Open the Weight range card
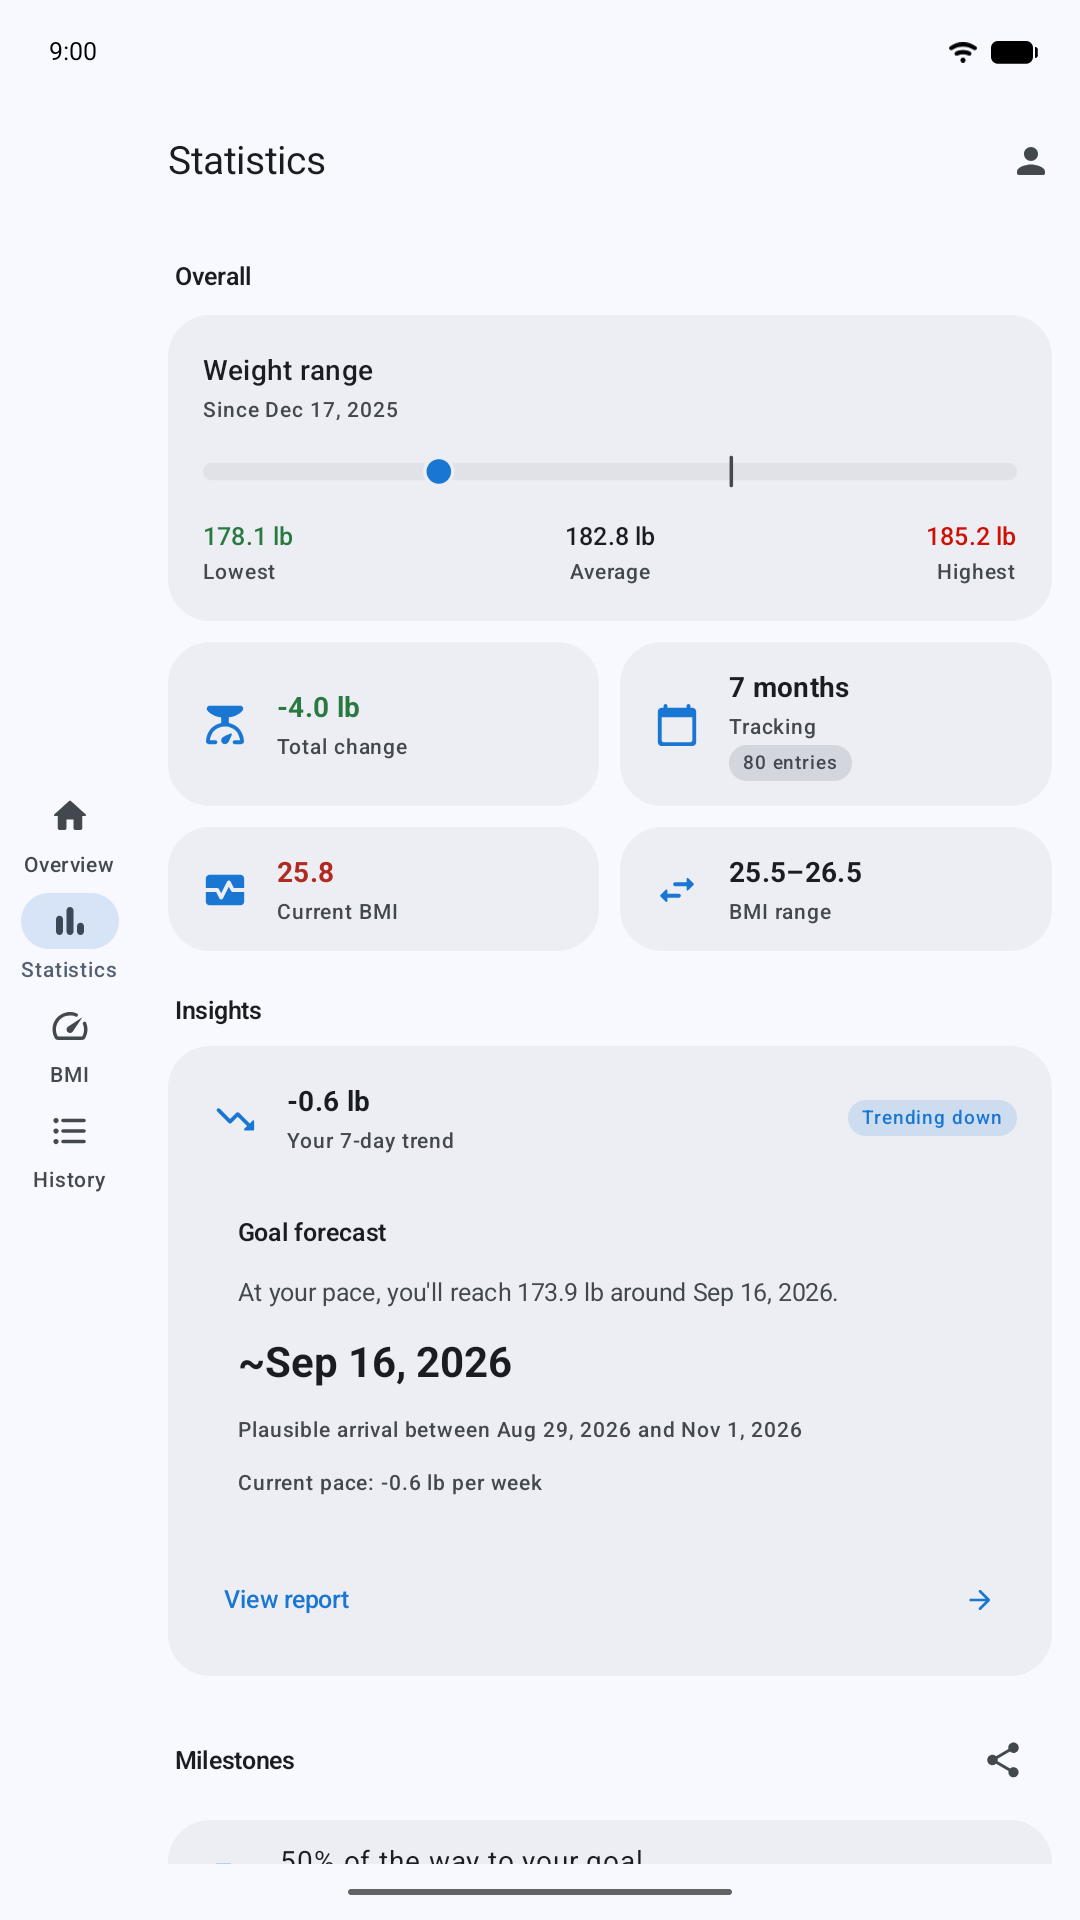 [610, 468]
